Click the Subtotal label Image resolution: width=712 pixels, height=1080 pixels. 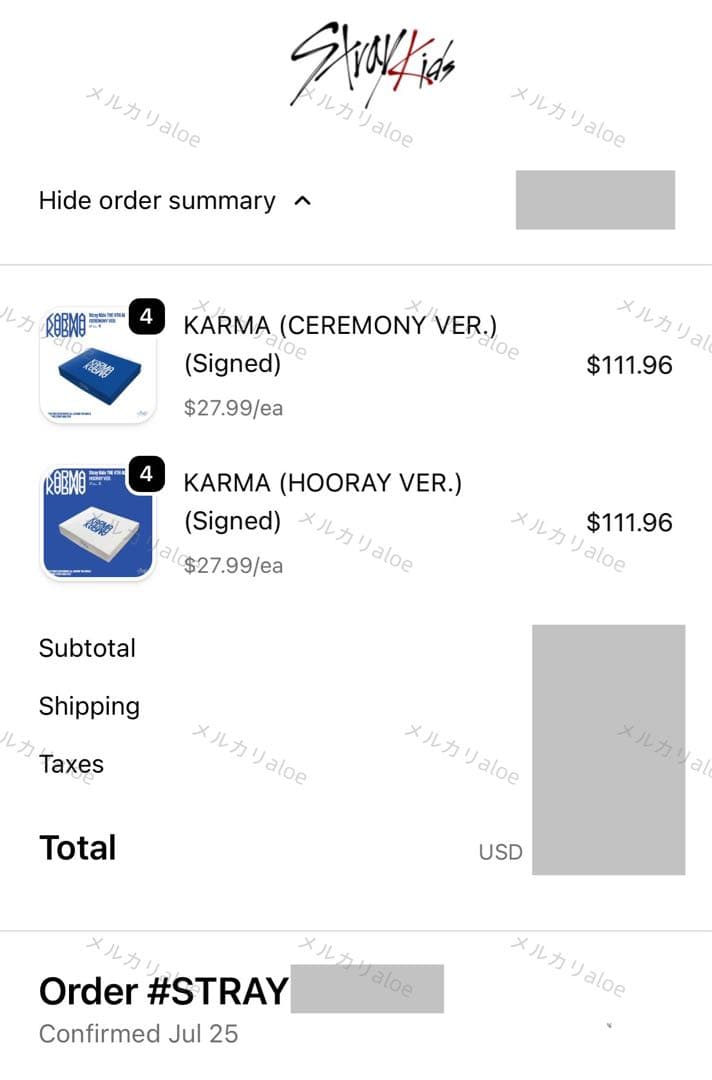[x=87, y=648]
